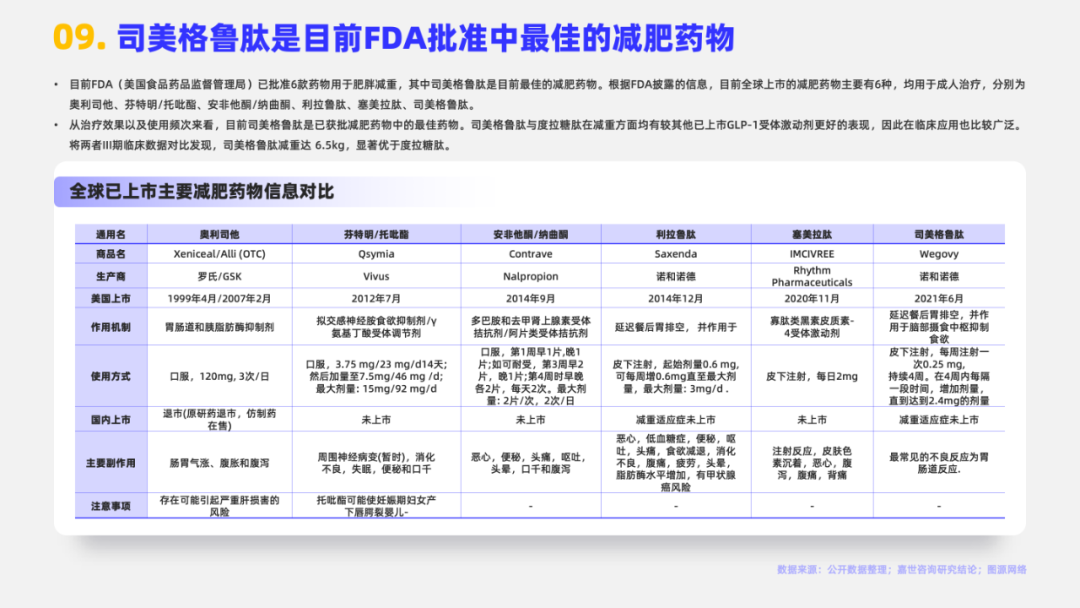Viewport: 1080px width, 608px height.
Task: Select the 司美格鲁肽 table column header
Action: [939, 234]
